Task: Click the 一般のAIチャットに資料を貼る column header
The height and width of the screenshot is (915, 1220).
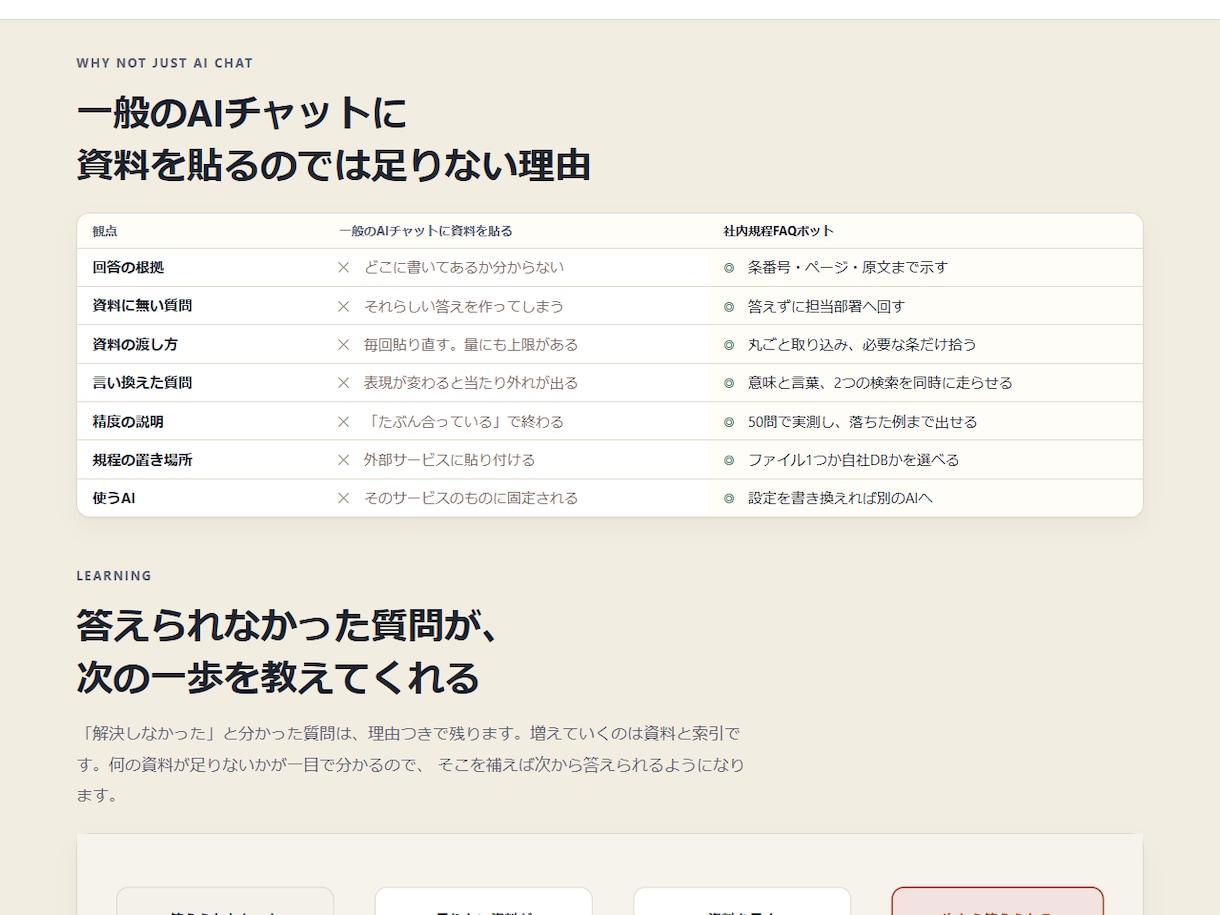Action: pos(425,231)
